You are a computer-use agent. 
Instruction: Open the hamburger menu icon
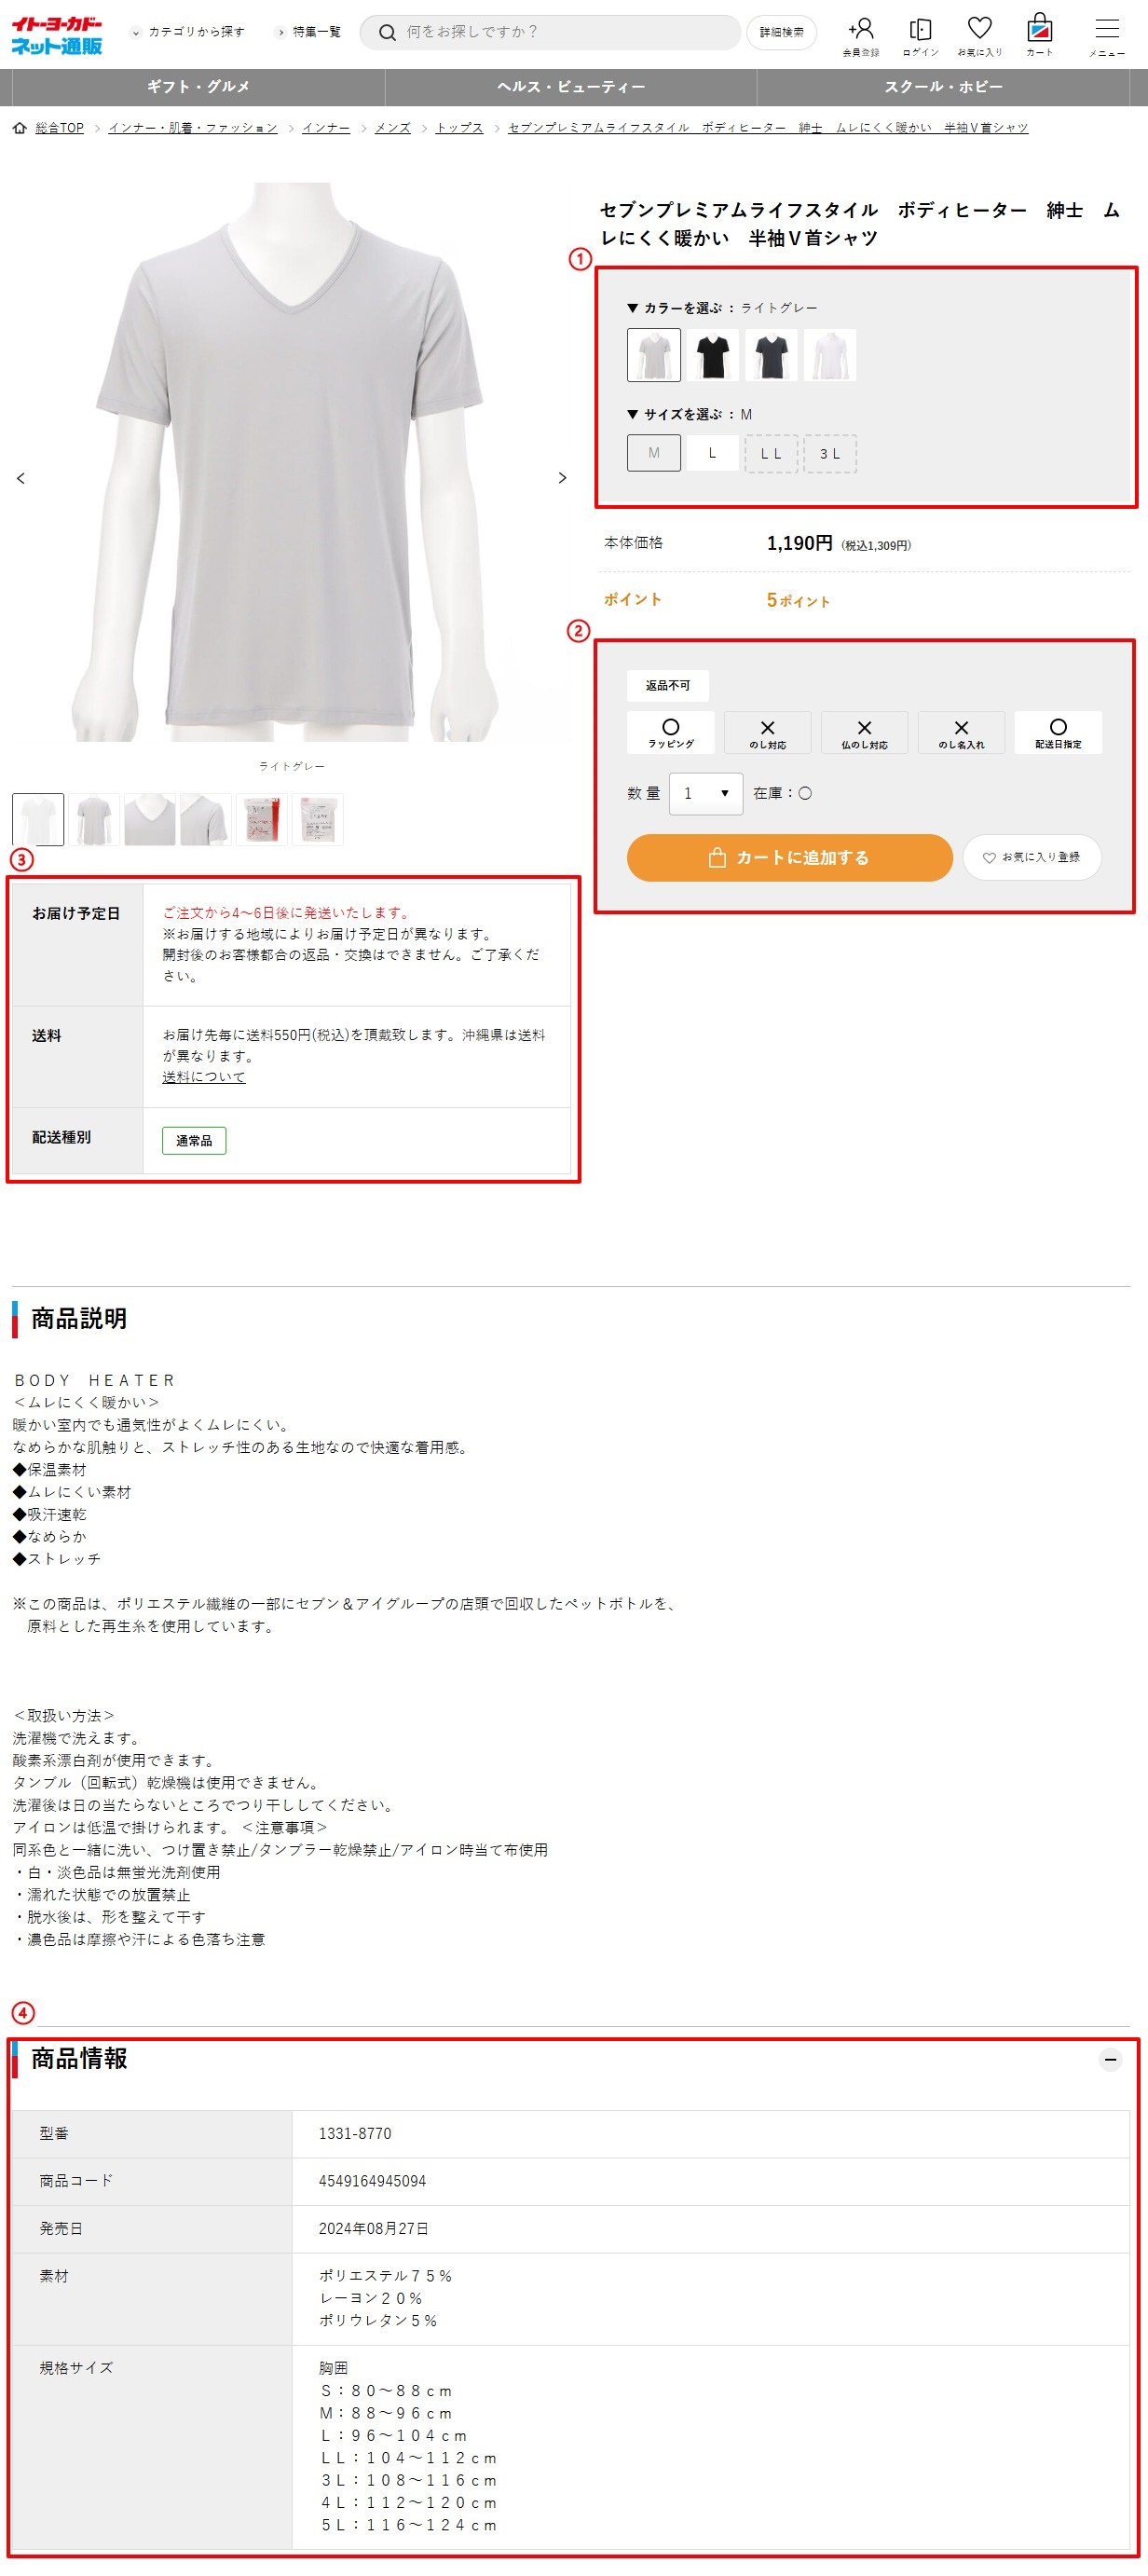coord(1106,34)
